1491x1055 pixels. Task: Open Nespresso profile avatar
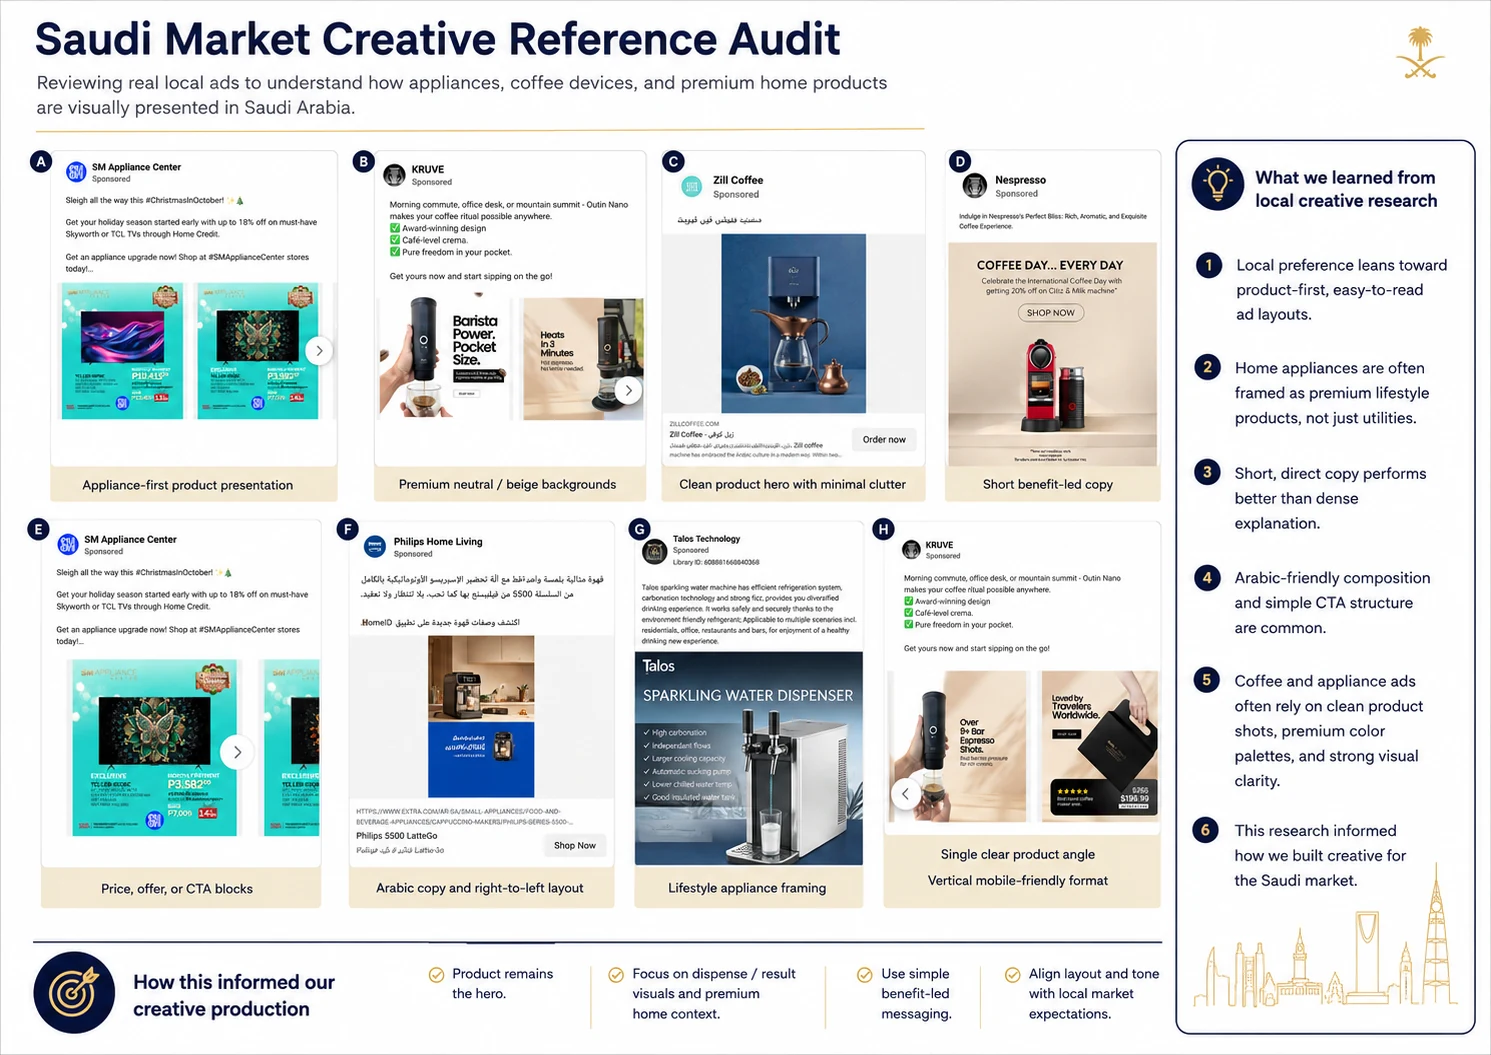[x=974, y=186]
